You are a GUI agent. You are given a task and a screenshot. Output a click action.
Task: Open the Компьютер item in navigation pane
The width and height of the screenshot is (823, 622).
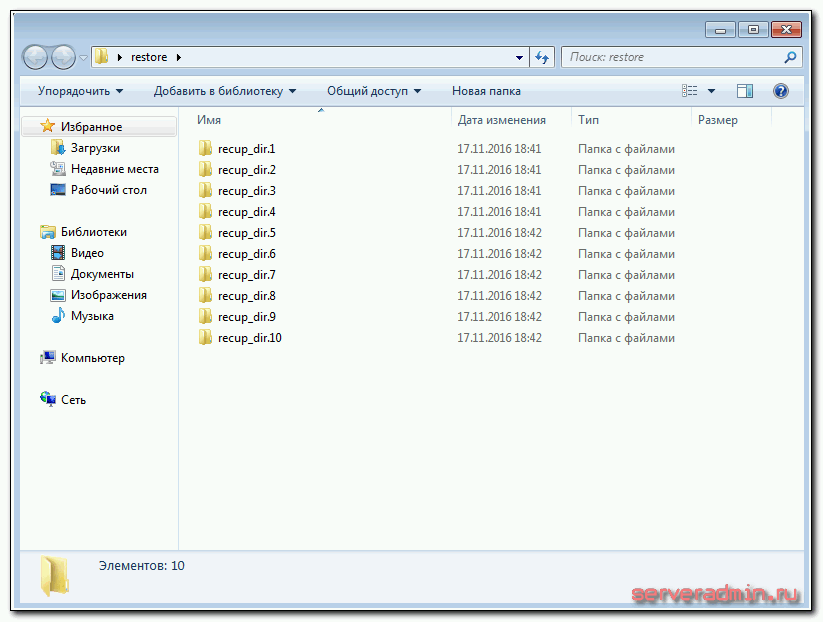(x=92, y=358)
